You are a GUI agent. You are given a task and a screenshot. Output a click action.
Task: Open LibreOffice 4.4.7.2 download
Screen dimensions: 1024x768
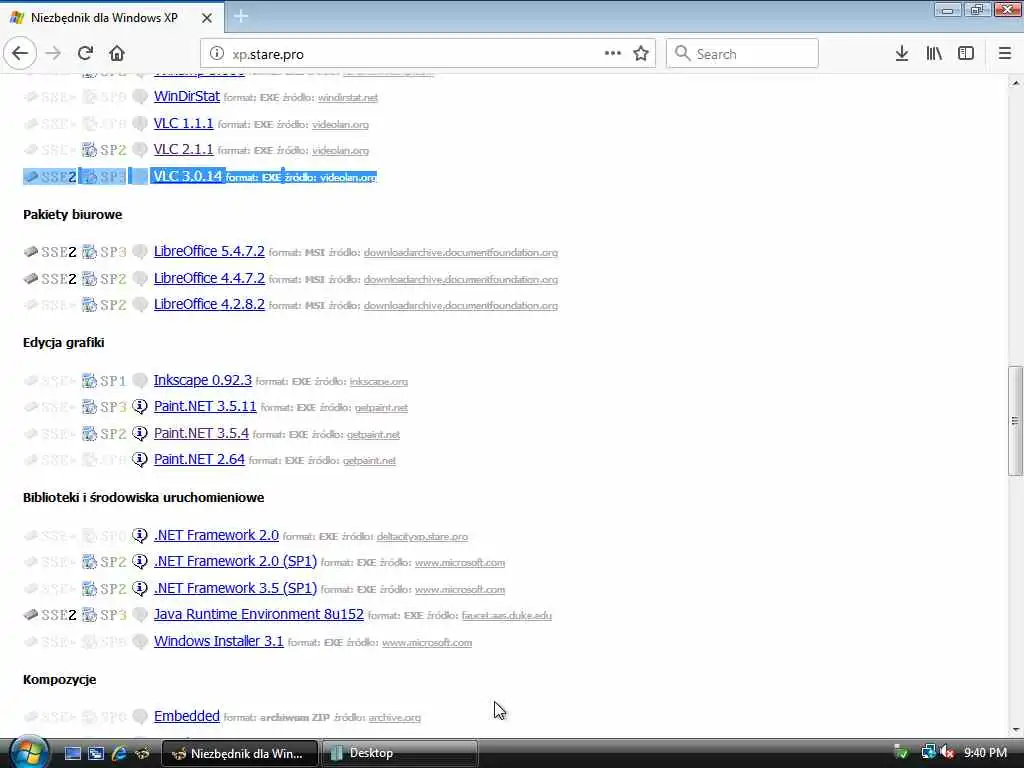[209, 278]
